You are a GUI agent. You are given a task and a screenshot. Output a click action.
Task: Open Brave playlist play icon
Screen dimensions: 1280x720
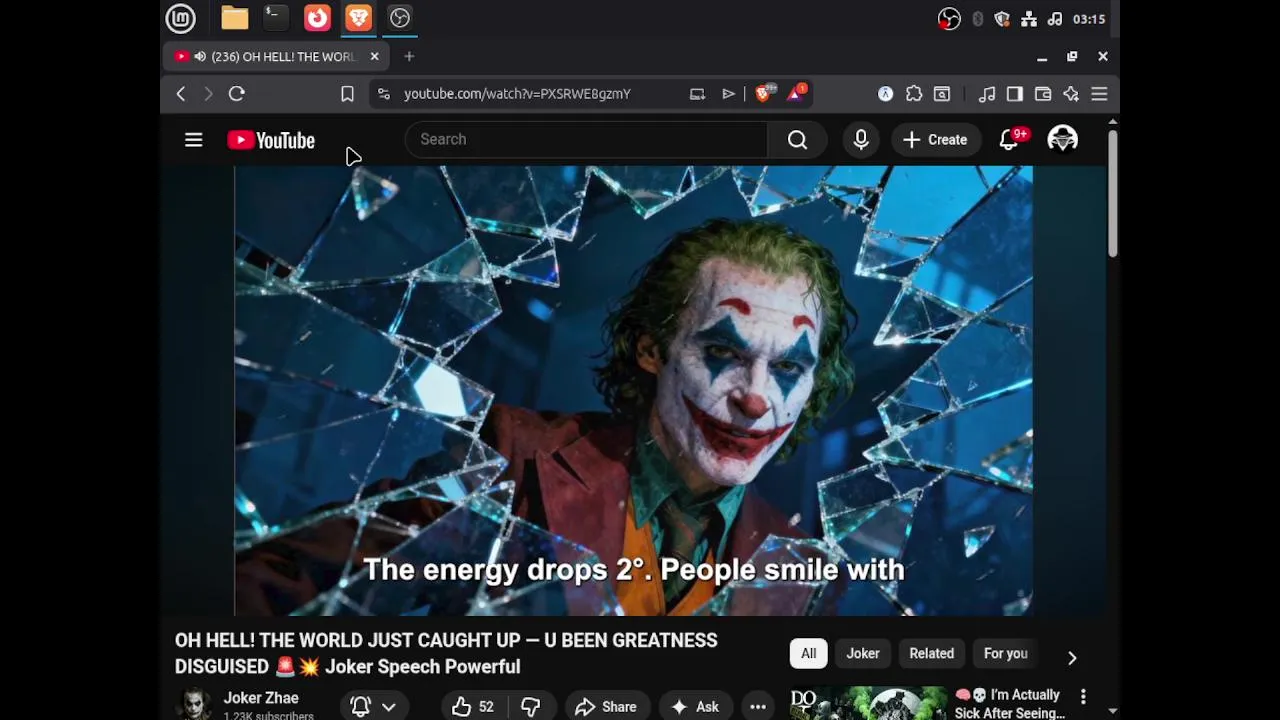728,94
